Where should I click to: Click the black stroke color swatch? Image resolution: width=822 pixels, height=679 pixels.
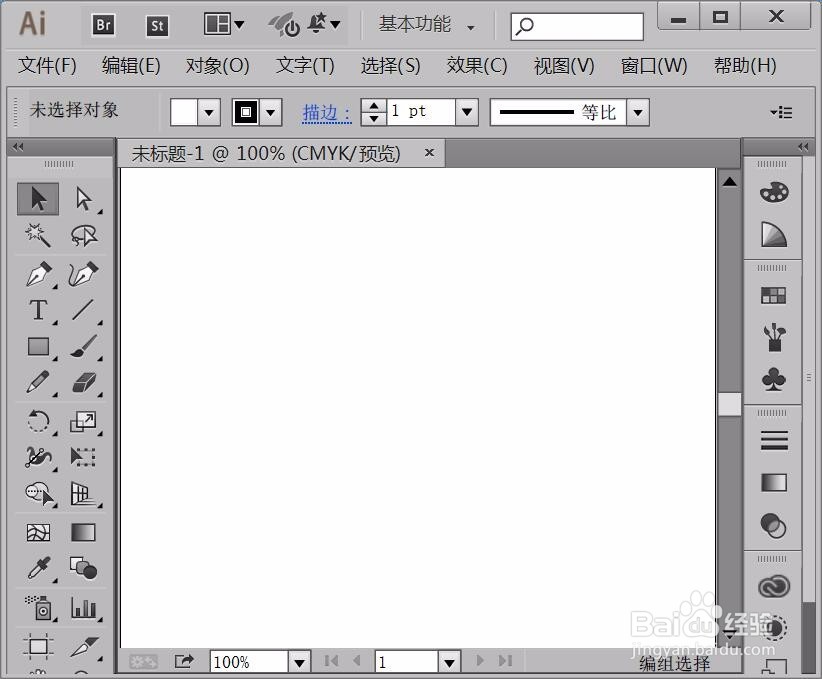[x=246, y=112]
